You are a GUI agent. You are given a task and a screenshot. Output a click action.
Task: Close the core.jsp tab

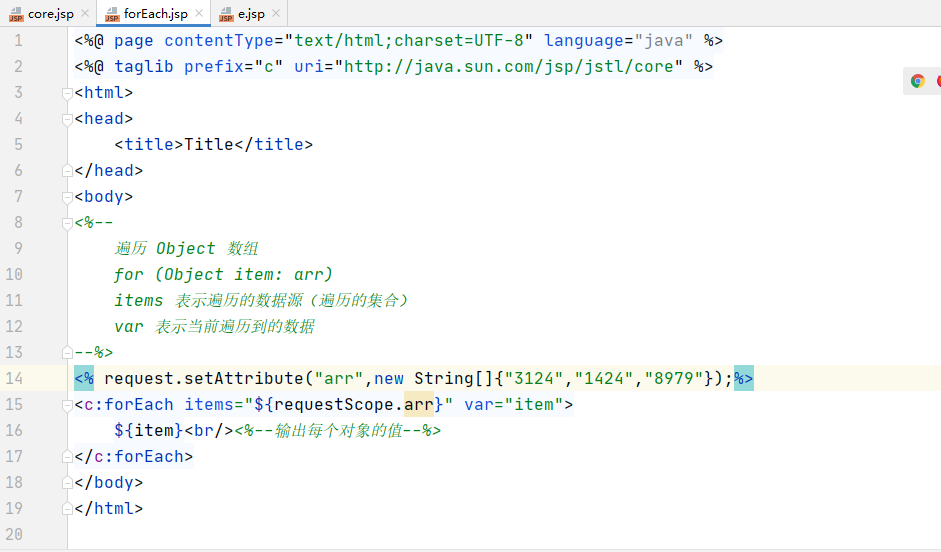coord(85,13)
